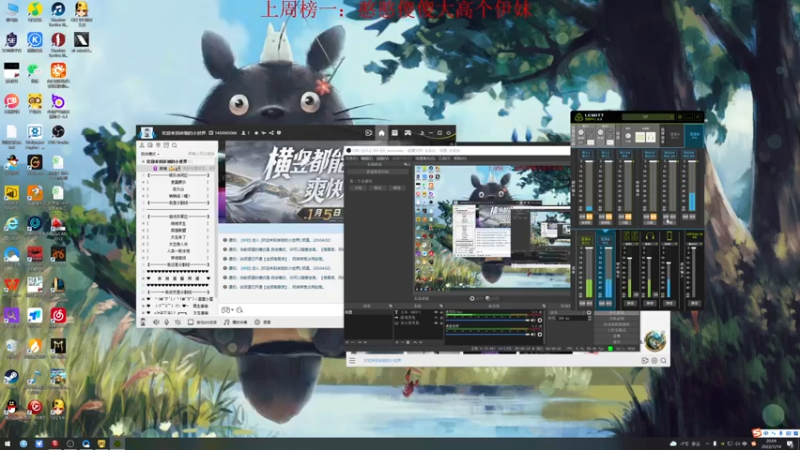Click the phone icon channel in Lewitt lower mixer
The height and width of the screenshot is (450, 800).
point(669,236)
